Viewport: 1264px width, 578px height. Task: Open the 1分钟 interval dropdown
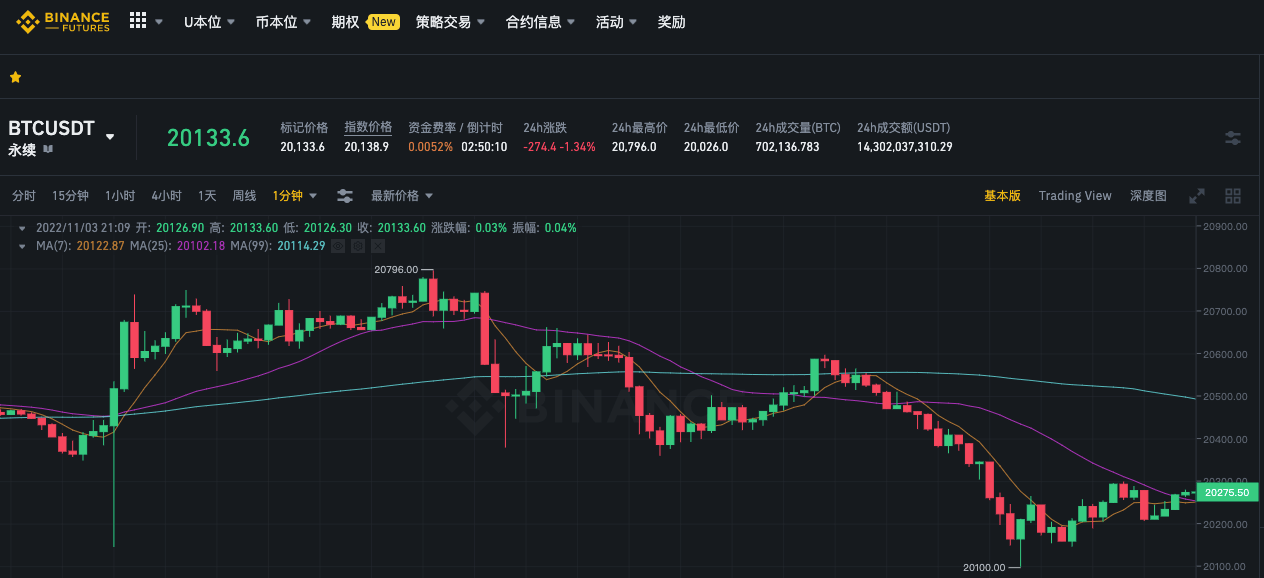coord(292,195)
